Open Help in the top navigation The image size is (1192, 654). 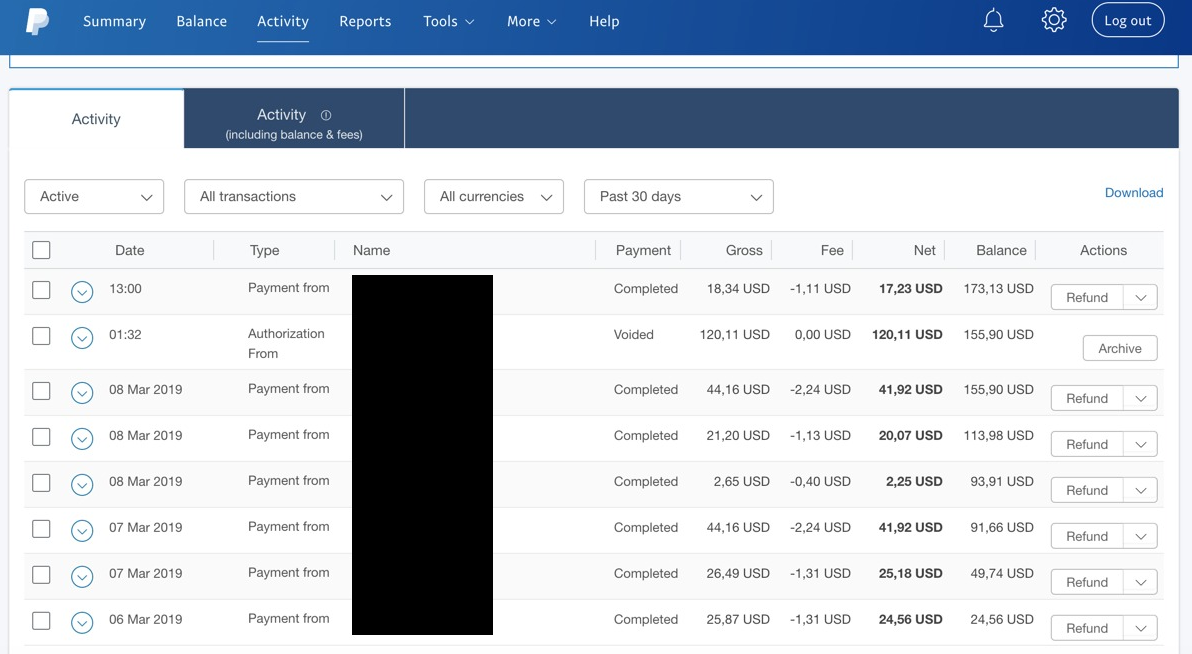pyautogui.click(x=604, y=21)
